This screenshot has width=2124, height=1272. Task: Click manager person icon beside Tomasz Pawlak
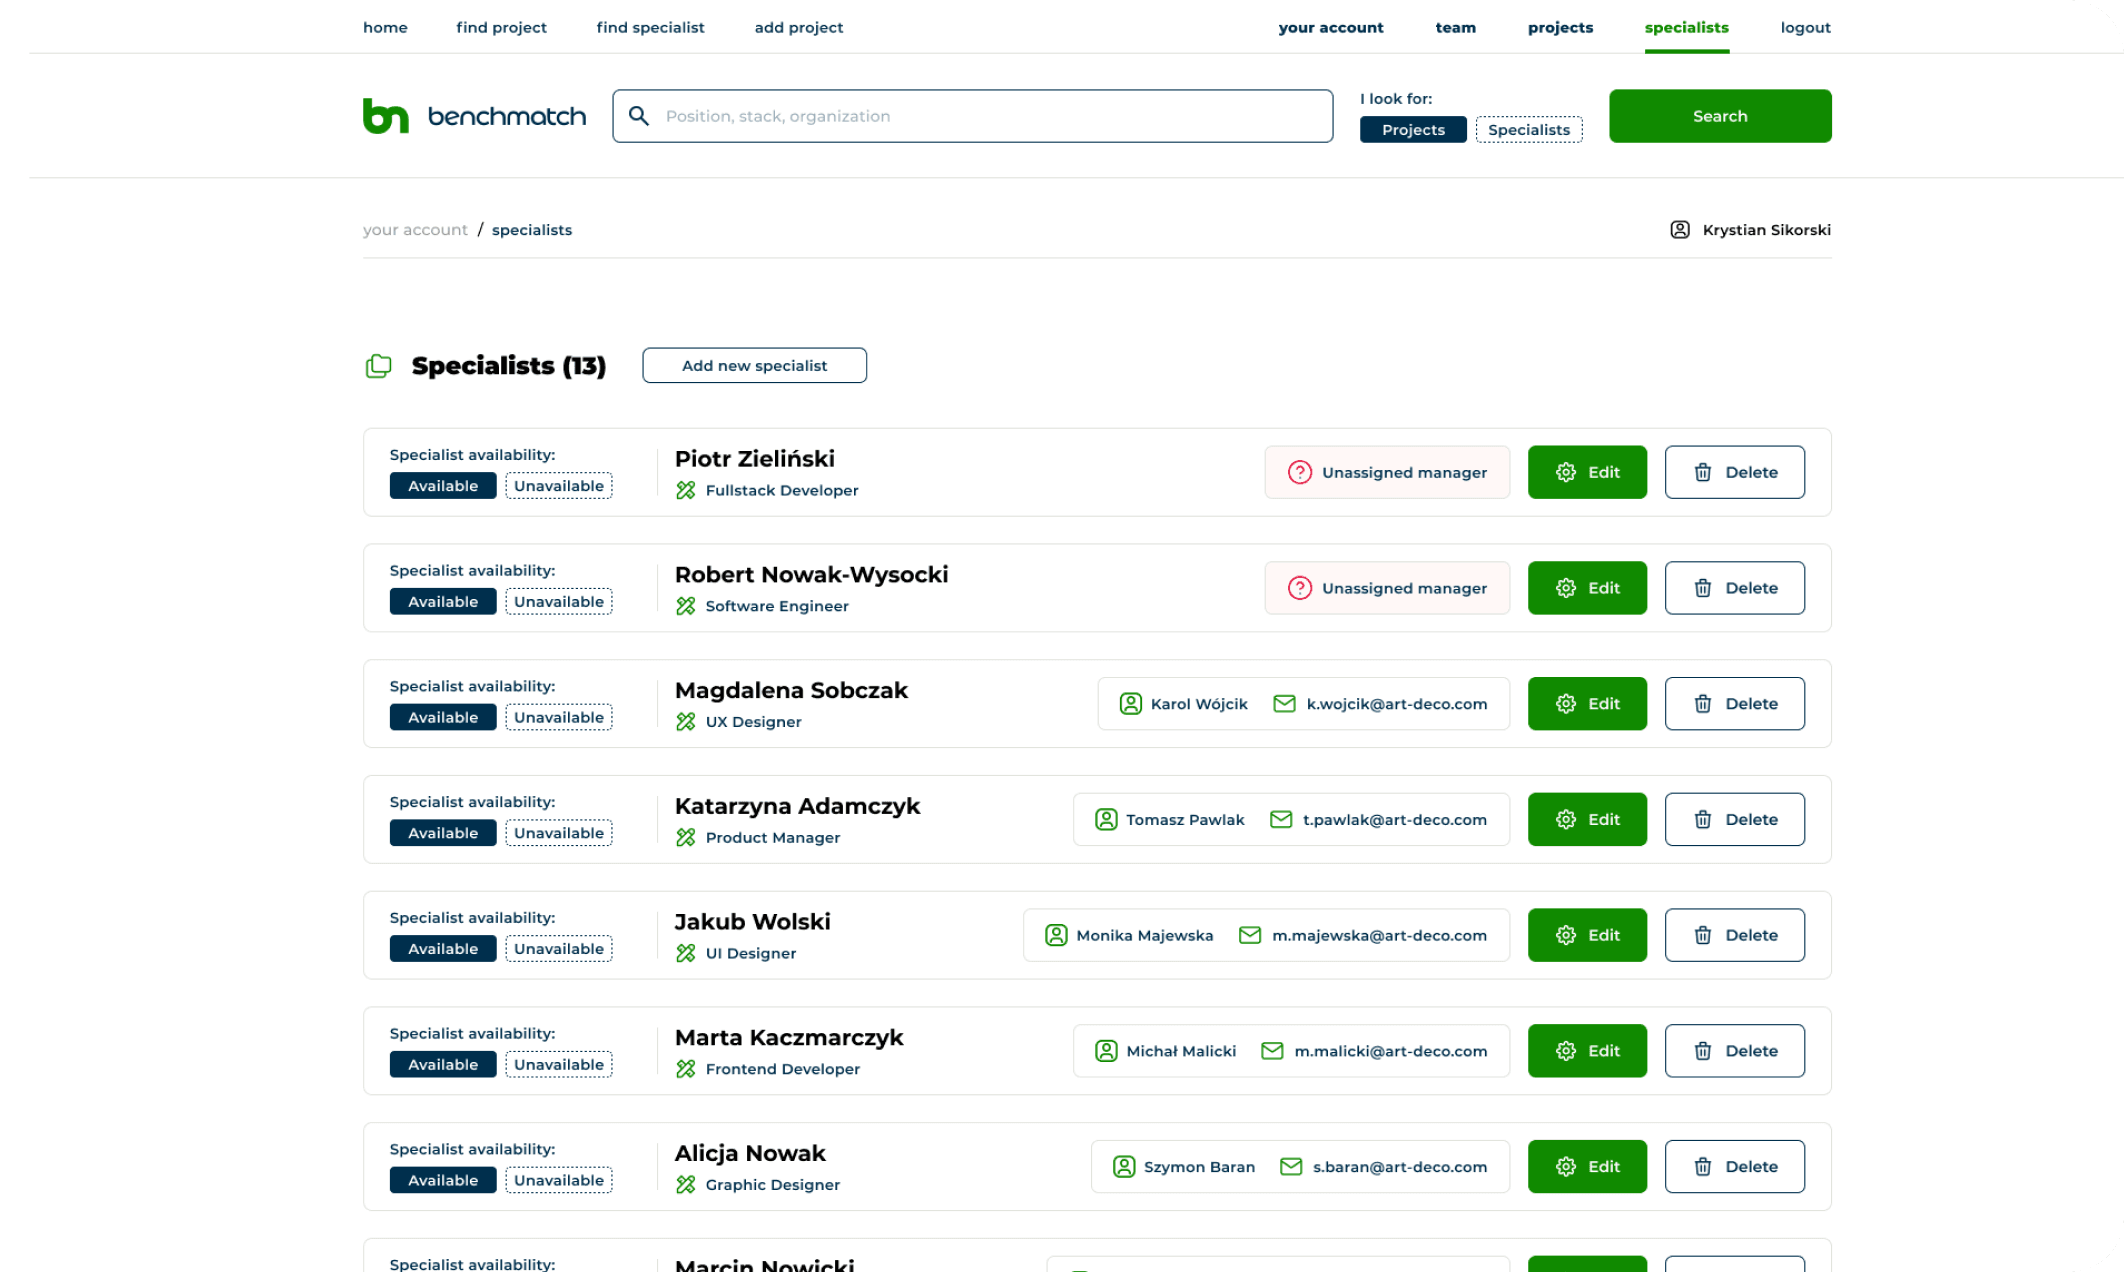[1106, 820]
